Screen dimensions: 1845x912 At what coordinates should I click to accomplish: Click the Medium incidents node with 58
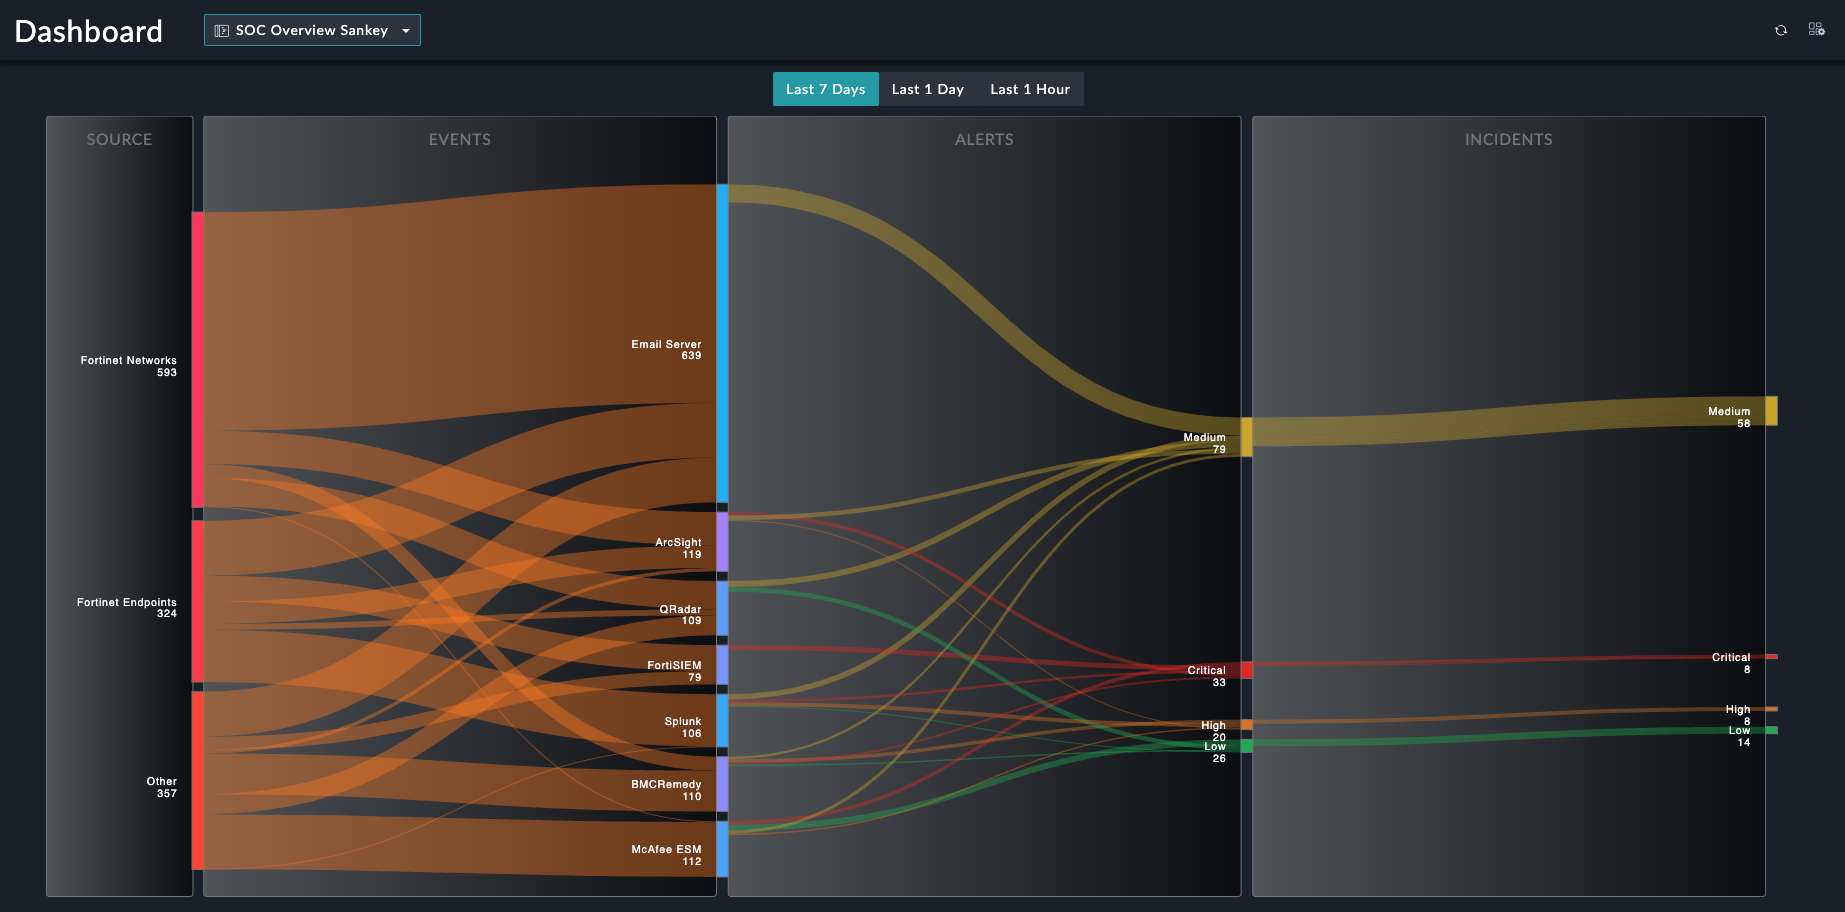tap(1771, 411)
